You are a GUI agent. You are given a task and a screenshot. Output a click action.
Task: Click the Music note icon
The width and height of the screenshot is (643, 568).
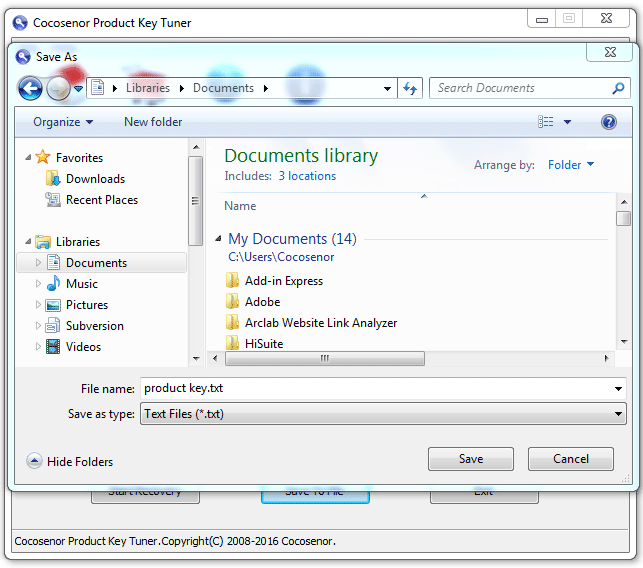[53, 283]
